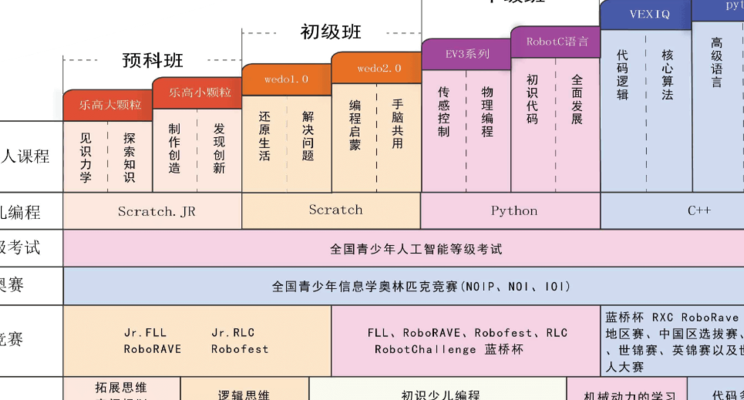Select the purple EV3系列 tab

(466, 54)
